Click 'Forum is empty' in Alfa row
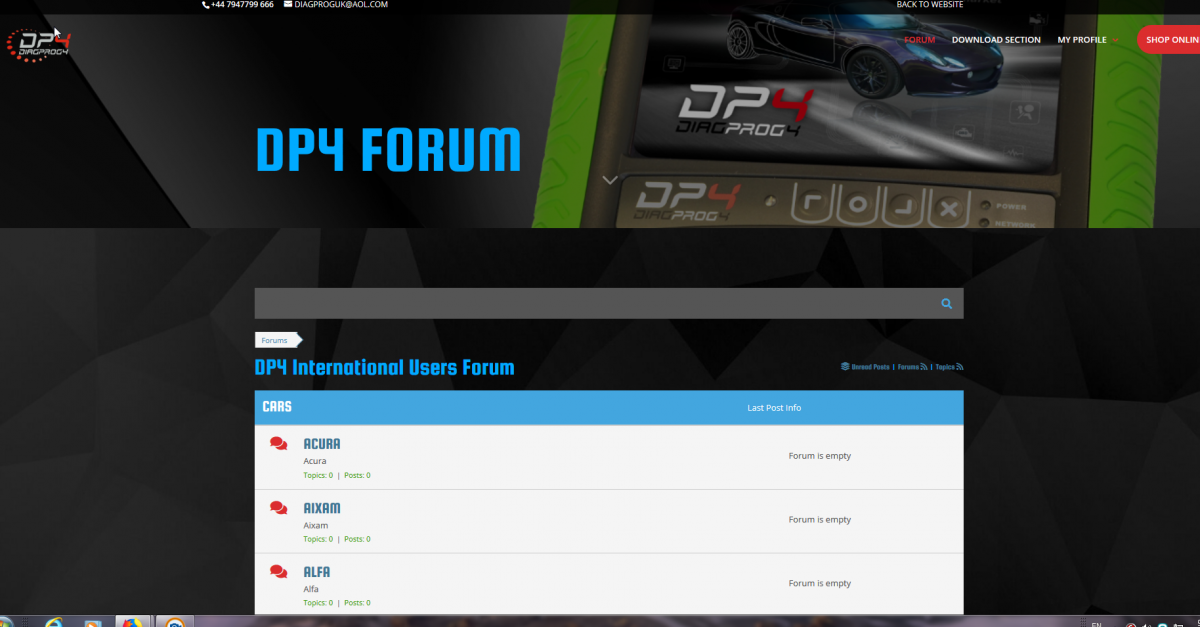This screenshot has height=627, width=1200. point(820,584)
